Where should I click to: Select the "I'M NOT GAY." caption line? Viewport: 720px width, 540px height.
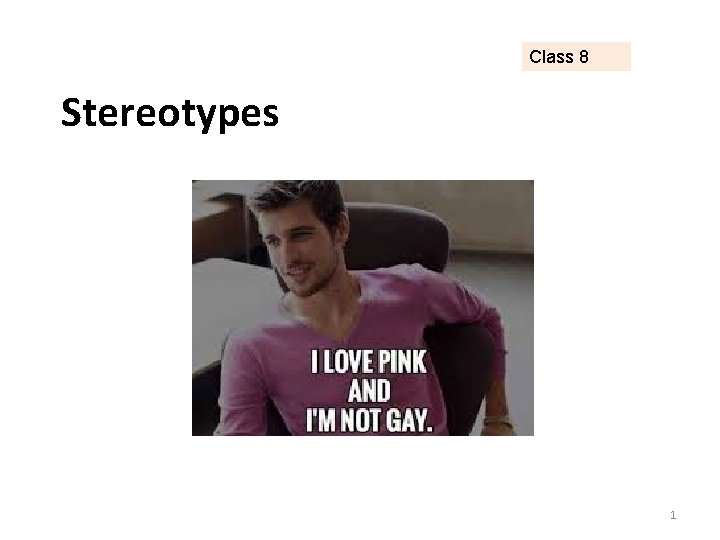(369, 420)
